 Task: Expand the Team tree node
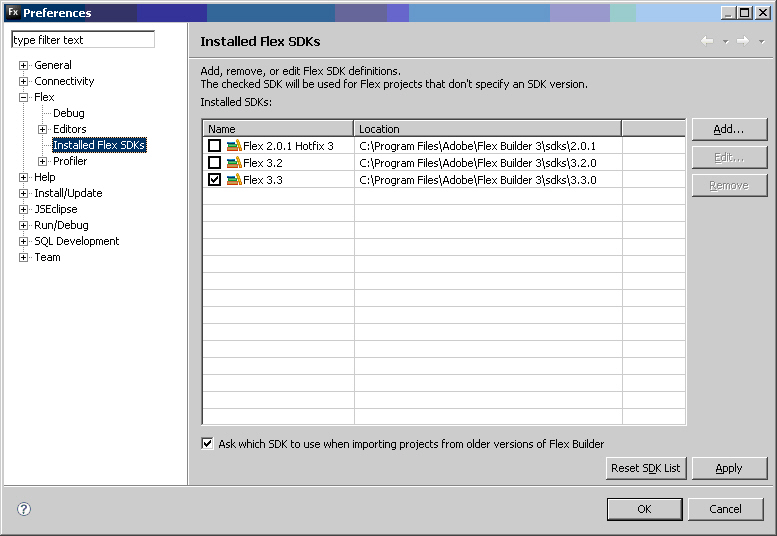[23, 258]
